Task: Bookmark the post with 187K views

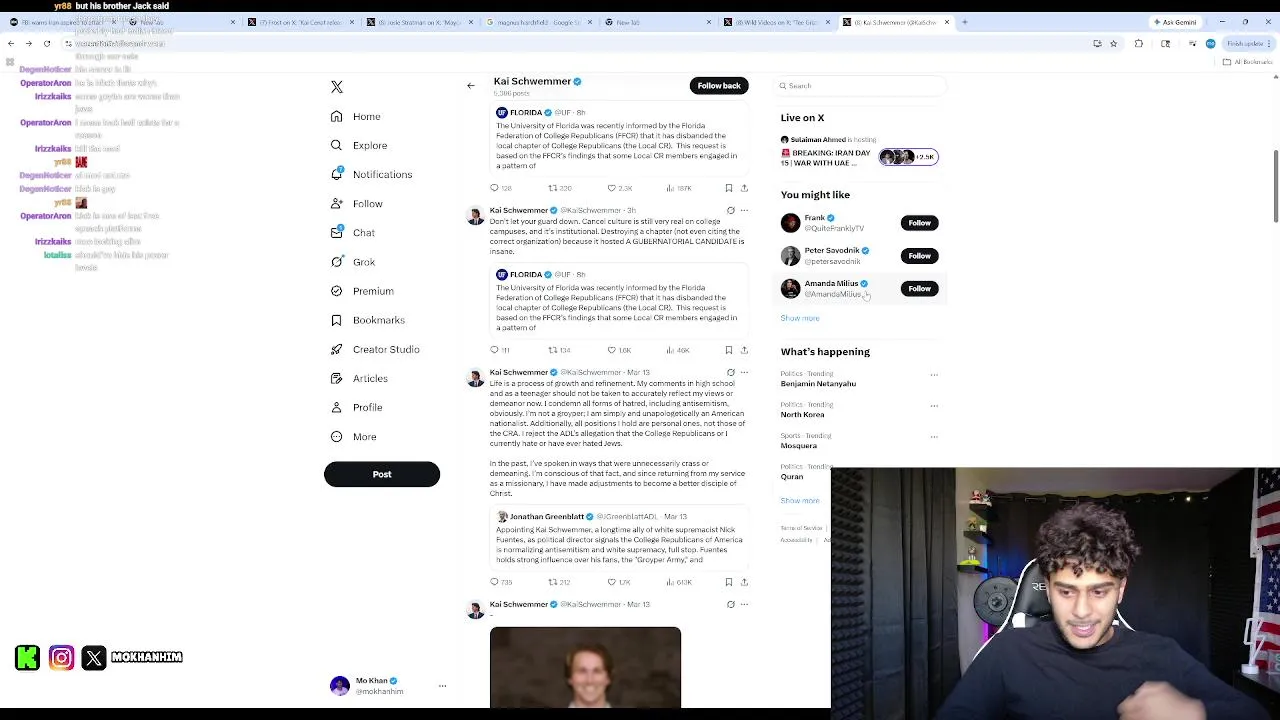Action: (729, 188)
